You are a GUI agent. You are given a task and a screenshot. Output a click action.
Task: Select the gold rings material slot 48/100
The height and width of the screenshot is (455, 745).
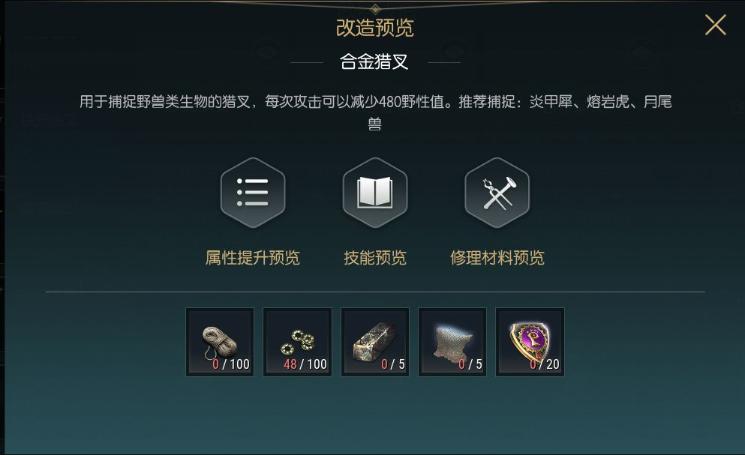coord(297,341)
